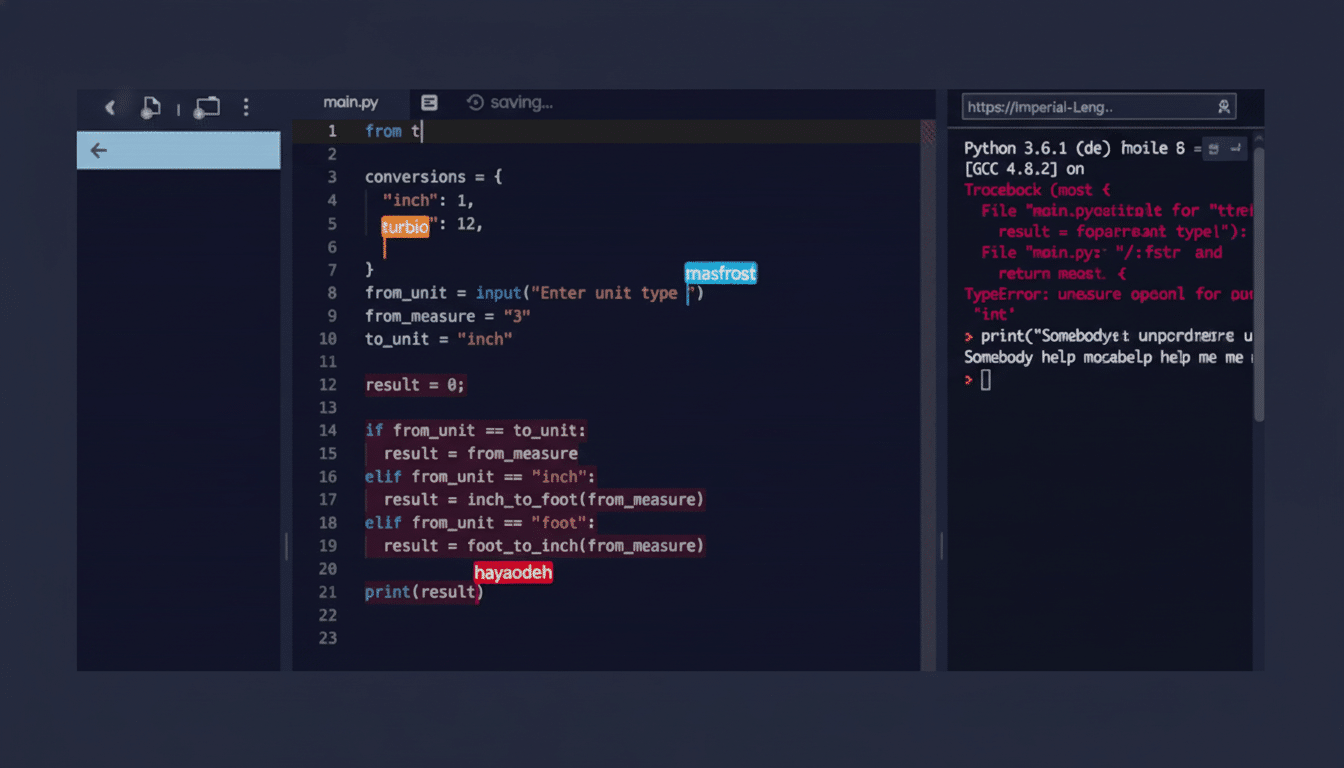This screenshot has height=768, width=1344.
Task: Toggle the 'masfrost' collaborator cursor label
Action: pyautogui.click(x=720, y=273)
